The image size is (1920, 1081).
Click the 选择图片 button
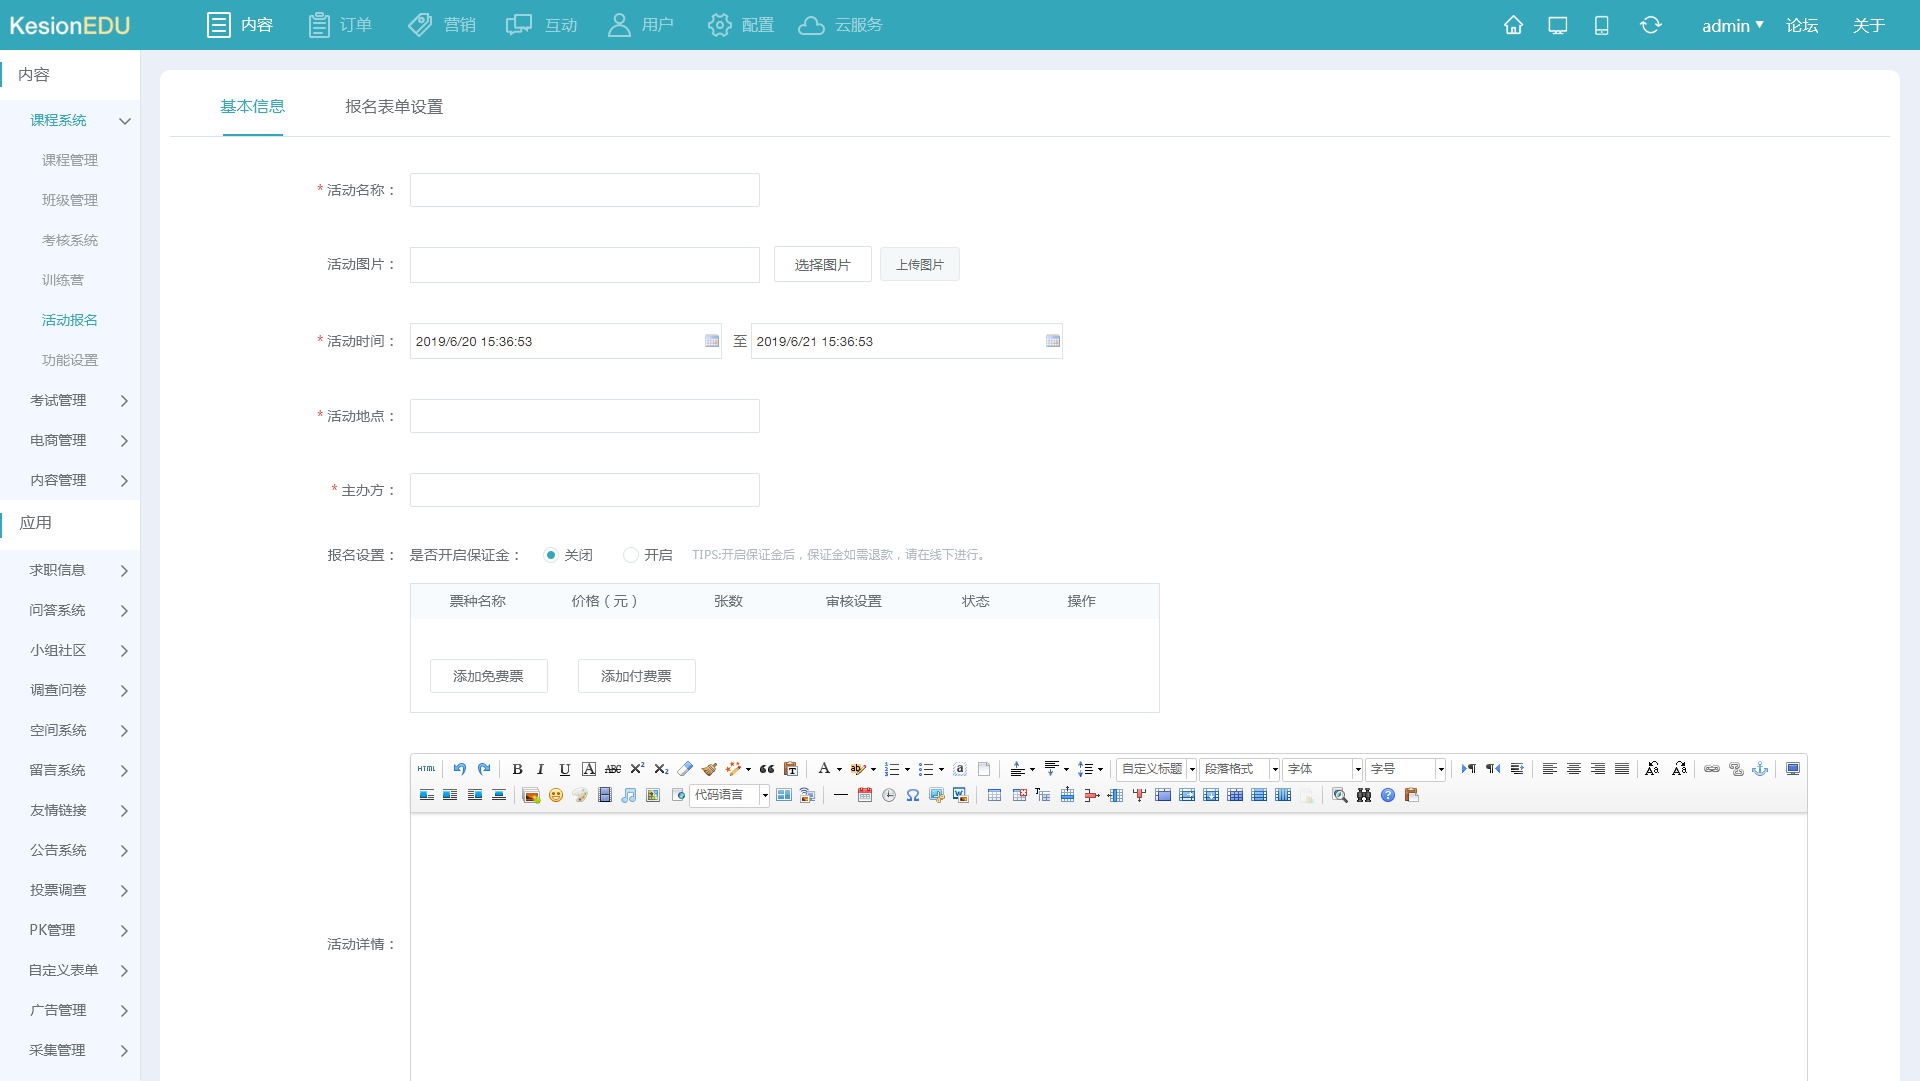point(822,265)
